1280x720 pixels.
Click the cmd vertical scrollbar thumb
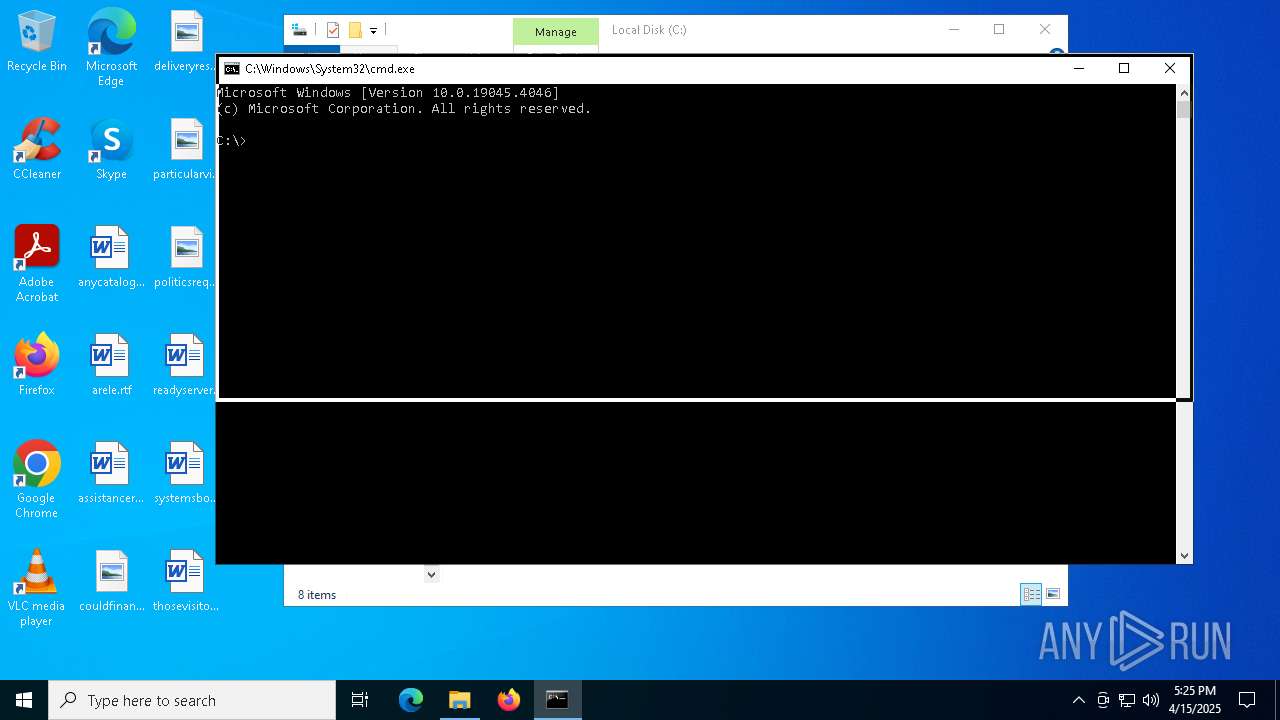[1184, 109]
